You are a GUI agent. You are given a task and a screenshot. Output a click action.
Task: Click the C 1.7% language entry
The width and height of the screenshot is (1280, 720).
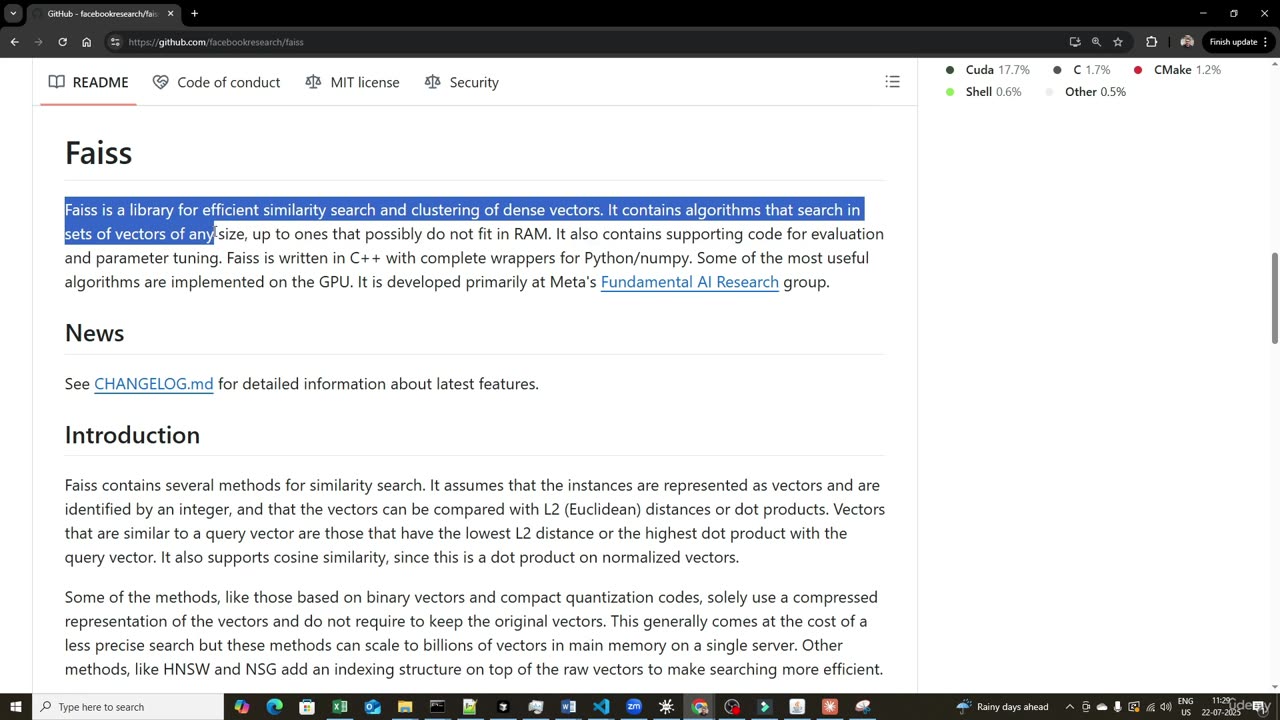(x=1082, y=70)
